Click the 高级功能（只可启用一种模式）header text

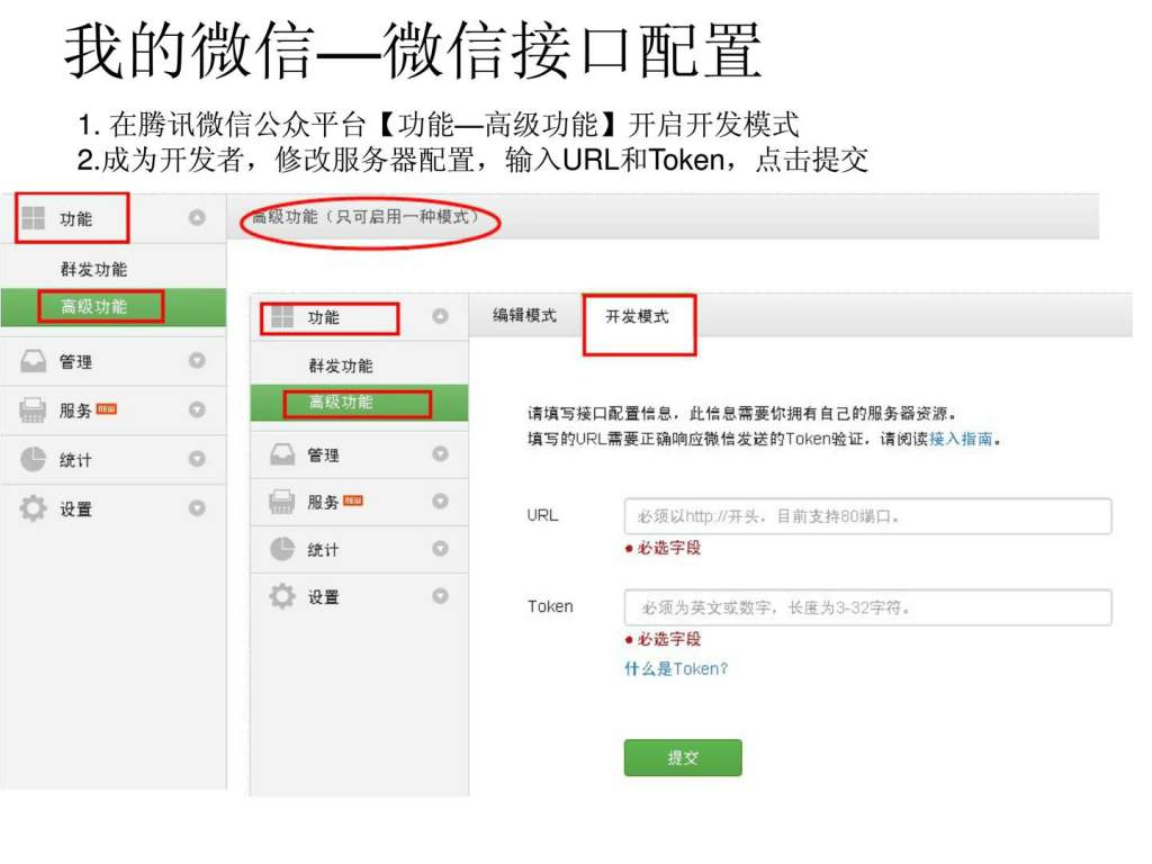(x=365, y=217)
